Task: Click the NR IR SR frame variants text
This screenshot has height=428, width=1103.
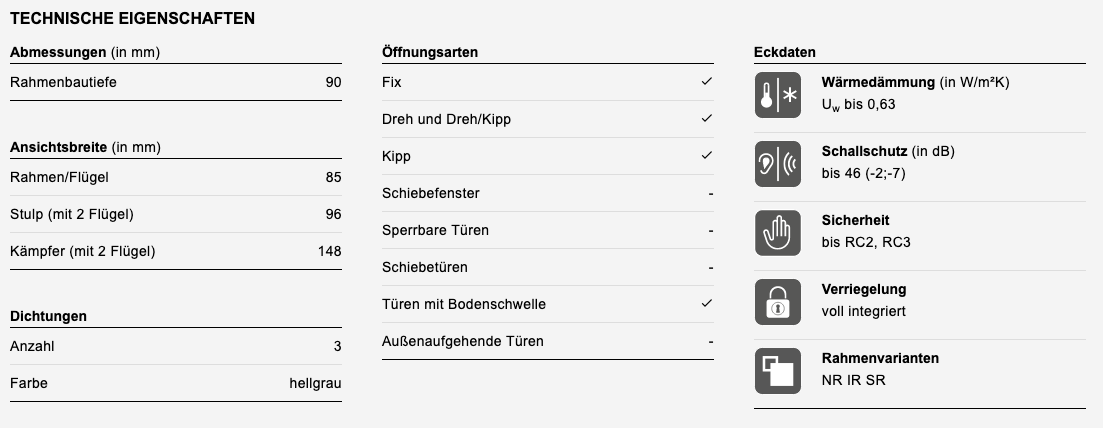Action: point(853,380)
